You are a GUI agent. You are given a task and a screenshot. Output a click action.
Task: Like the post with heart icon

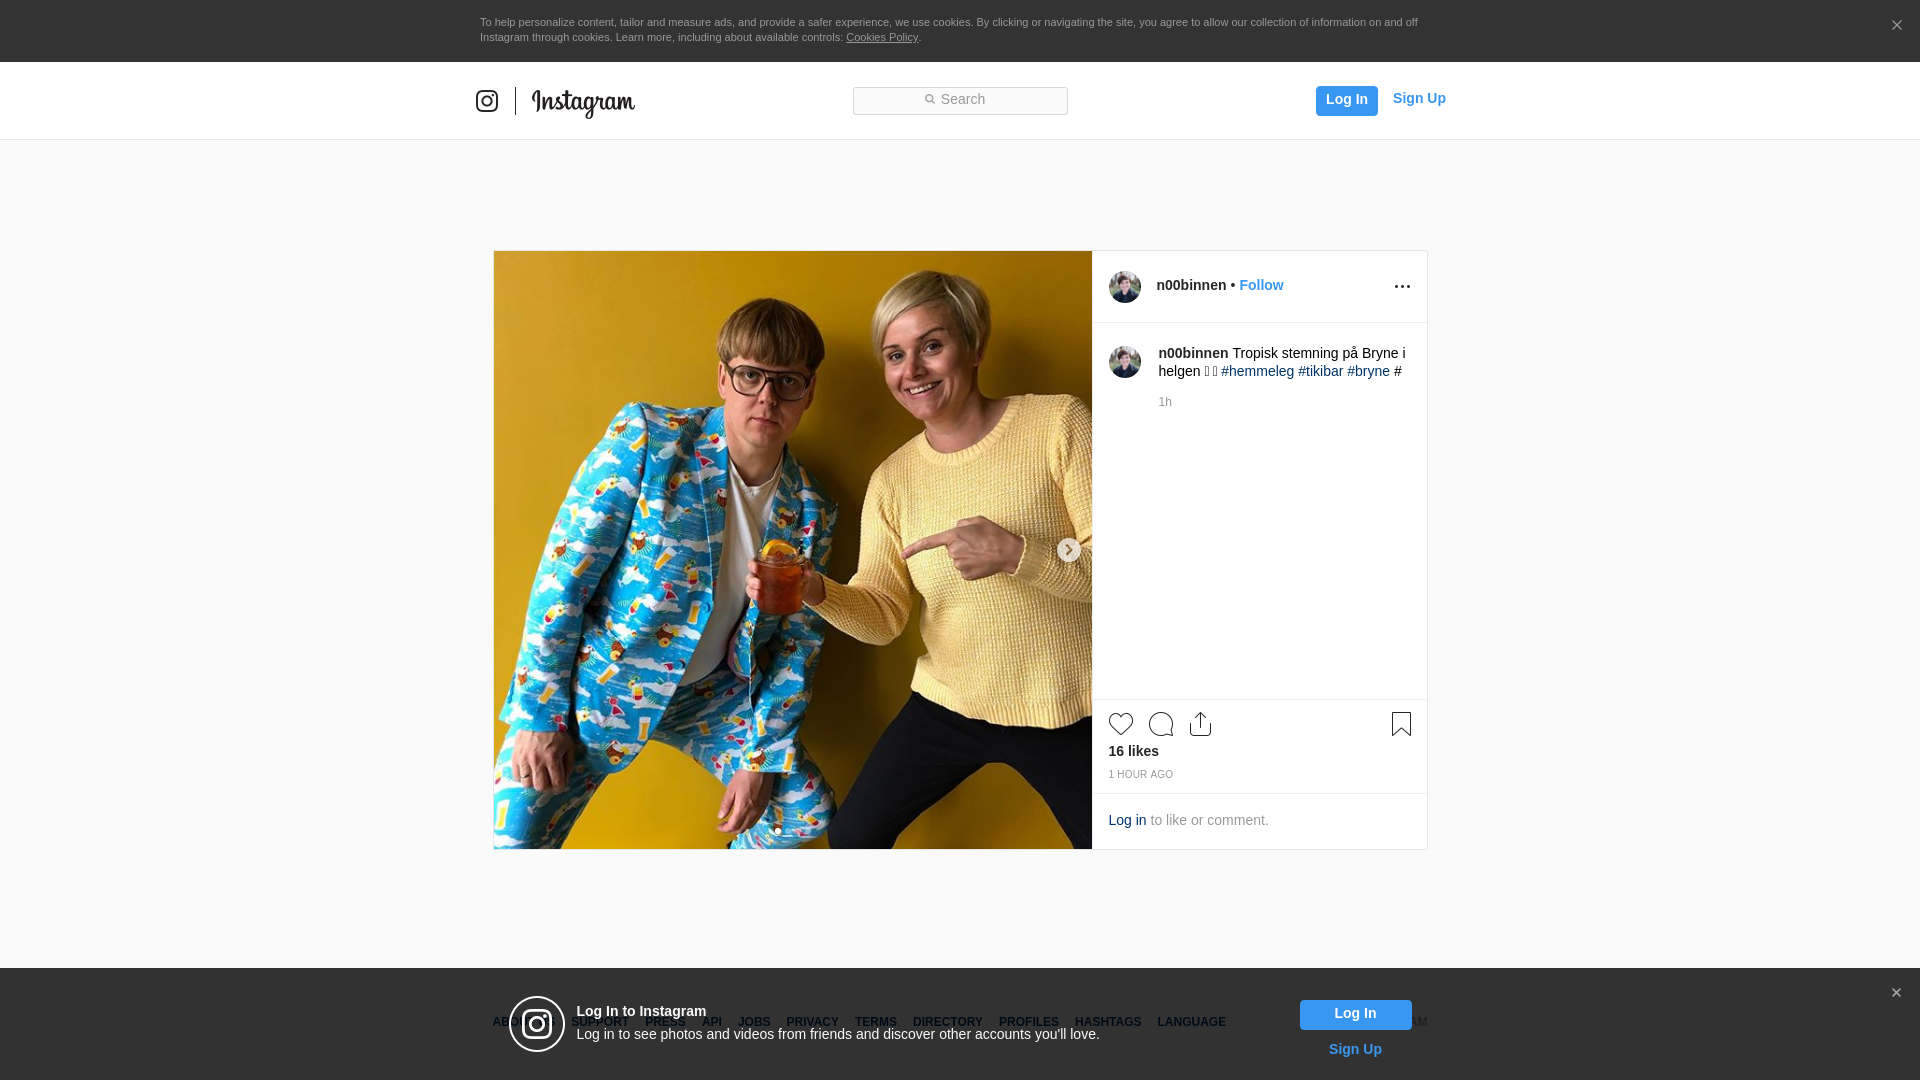[x=1120, y=724]
